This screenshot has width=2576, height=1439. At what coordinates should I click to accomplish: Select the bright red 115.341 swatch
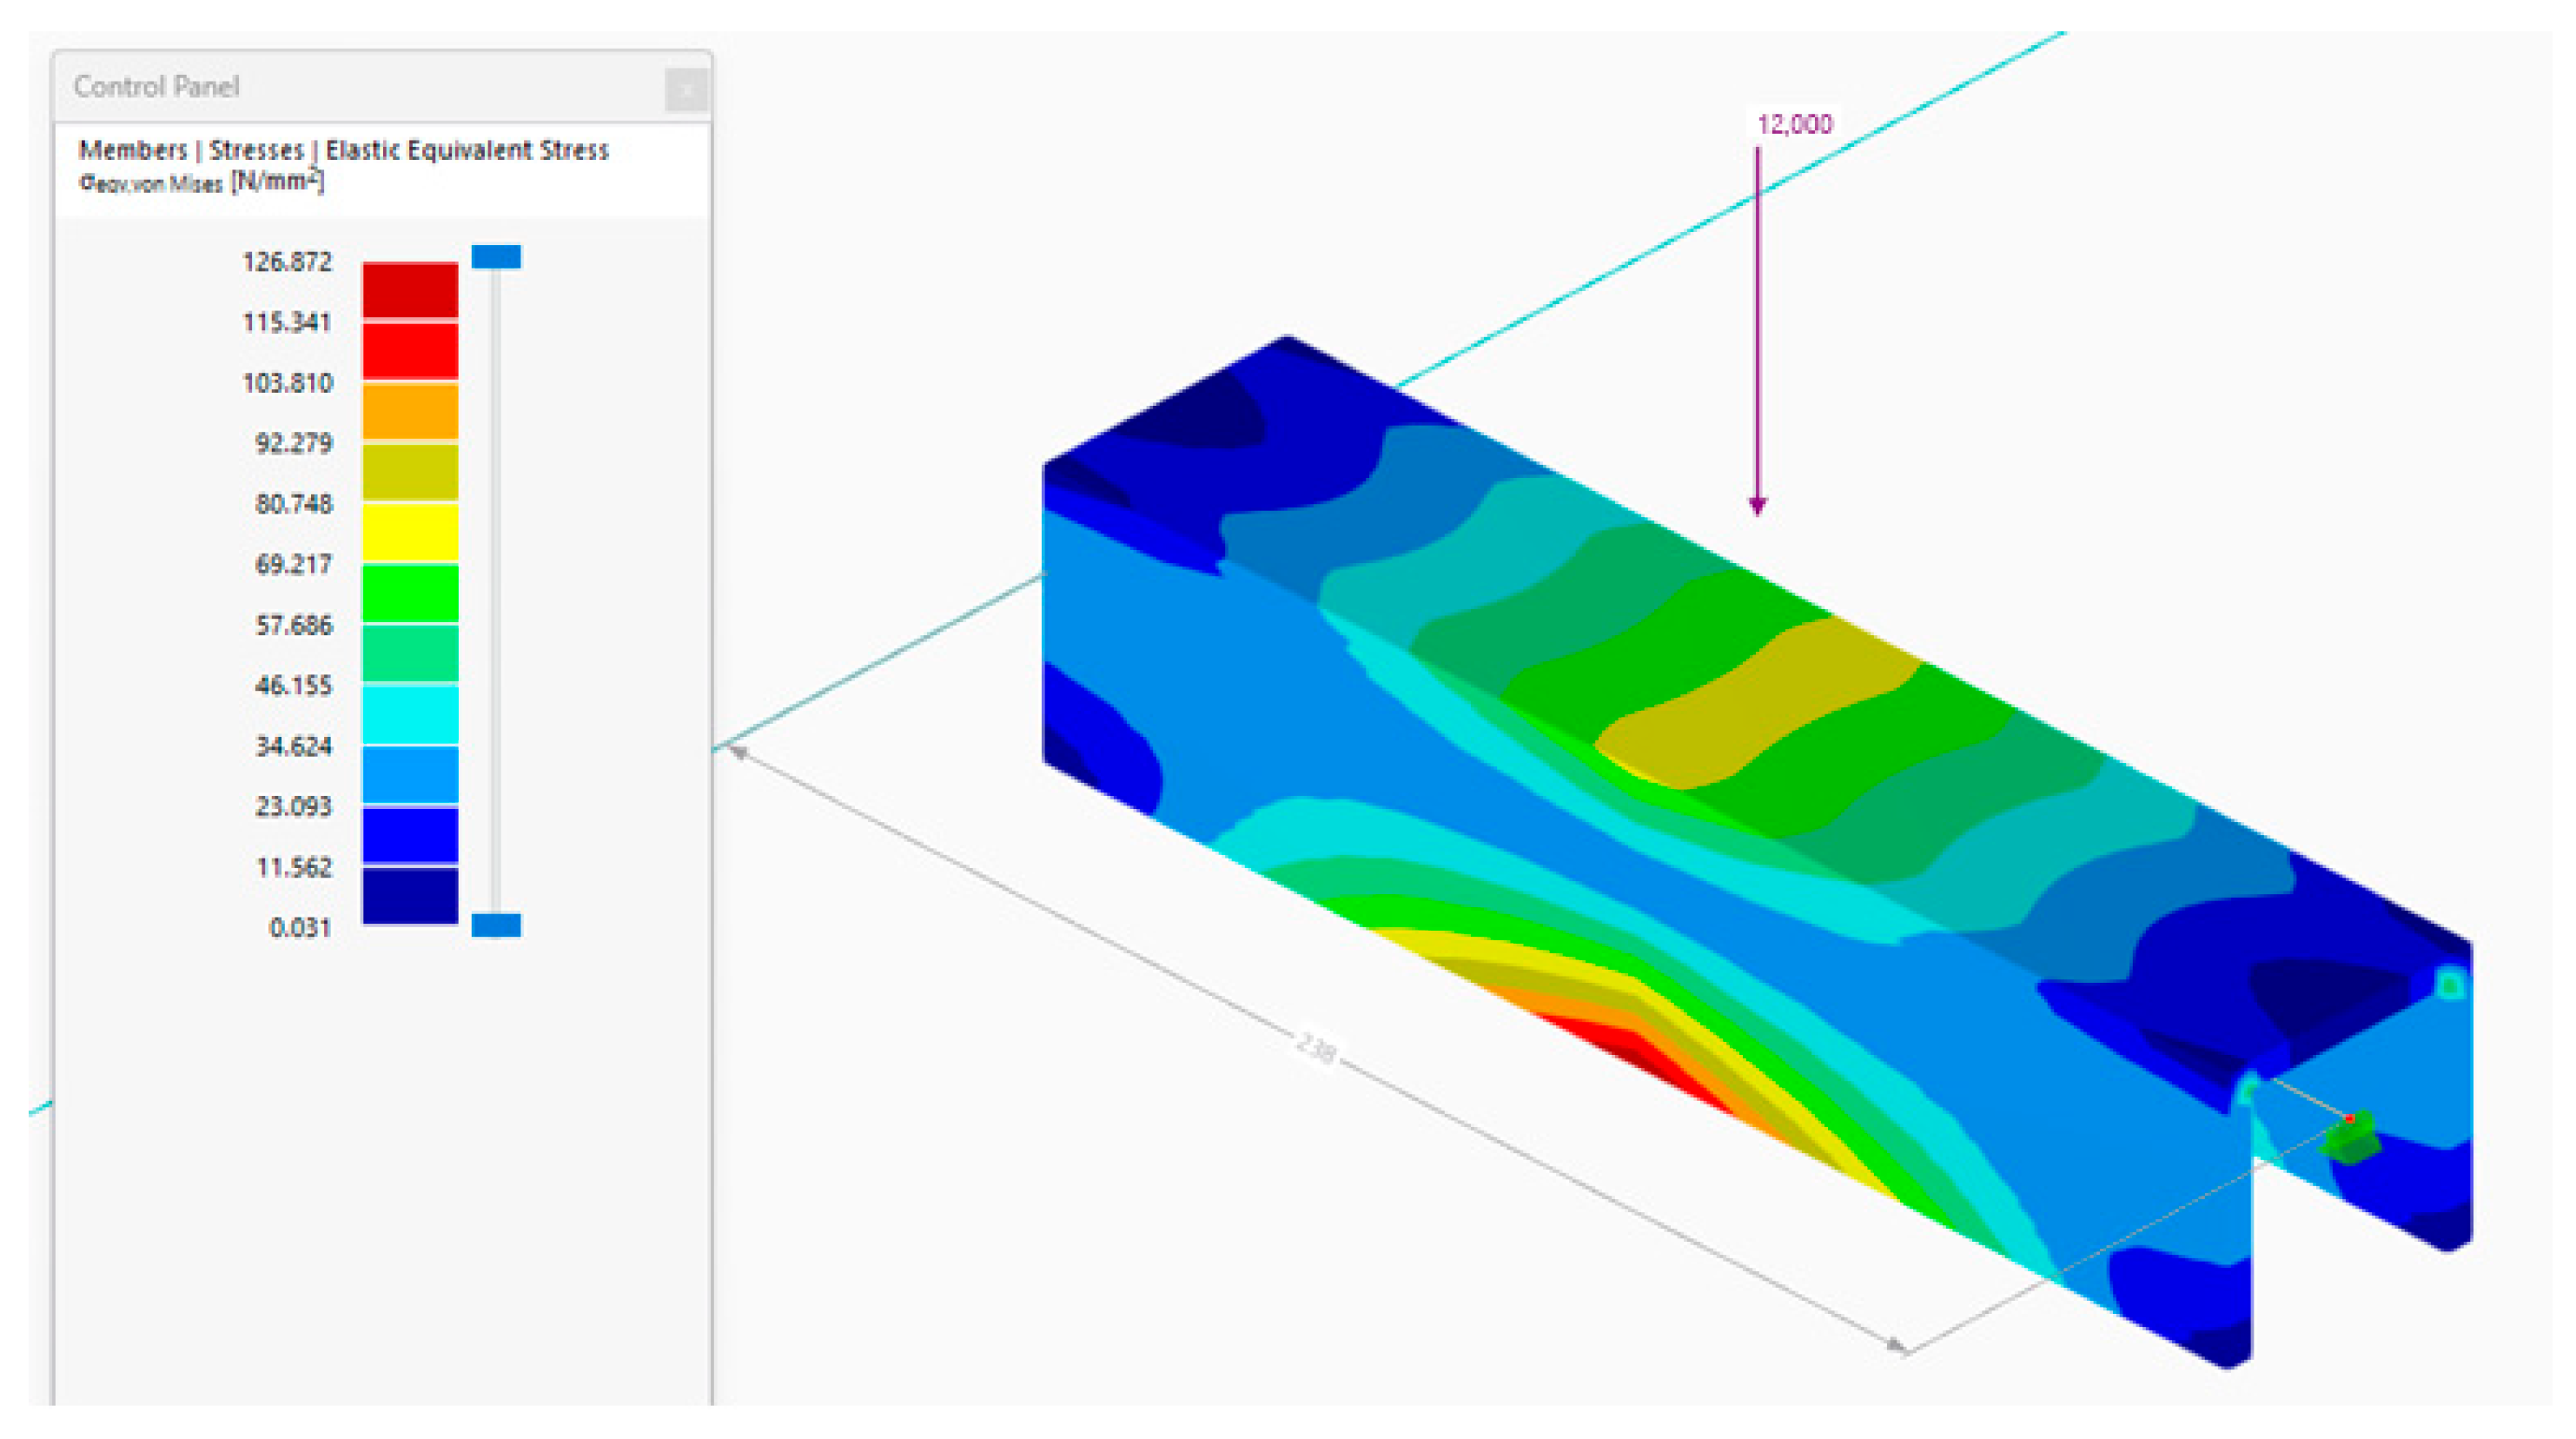(x=410, y=350)
